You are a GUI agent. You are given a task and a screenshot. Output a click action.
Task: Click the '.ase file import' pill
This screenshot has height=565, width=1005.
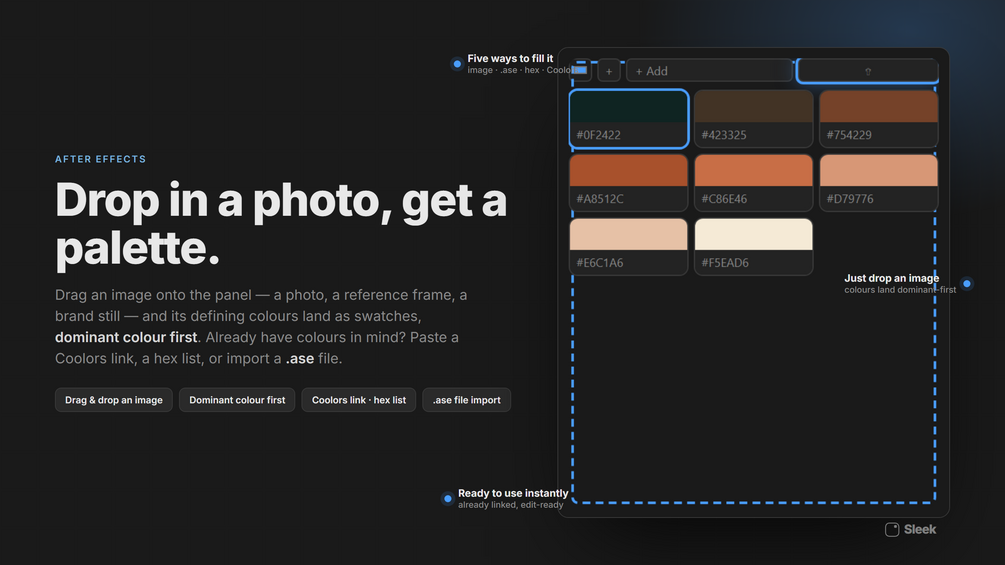pos(467,400)
